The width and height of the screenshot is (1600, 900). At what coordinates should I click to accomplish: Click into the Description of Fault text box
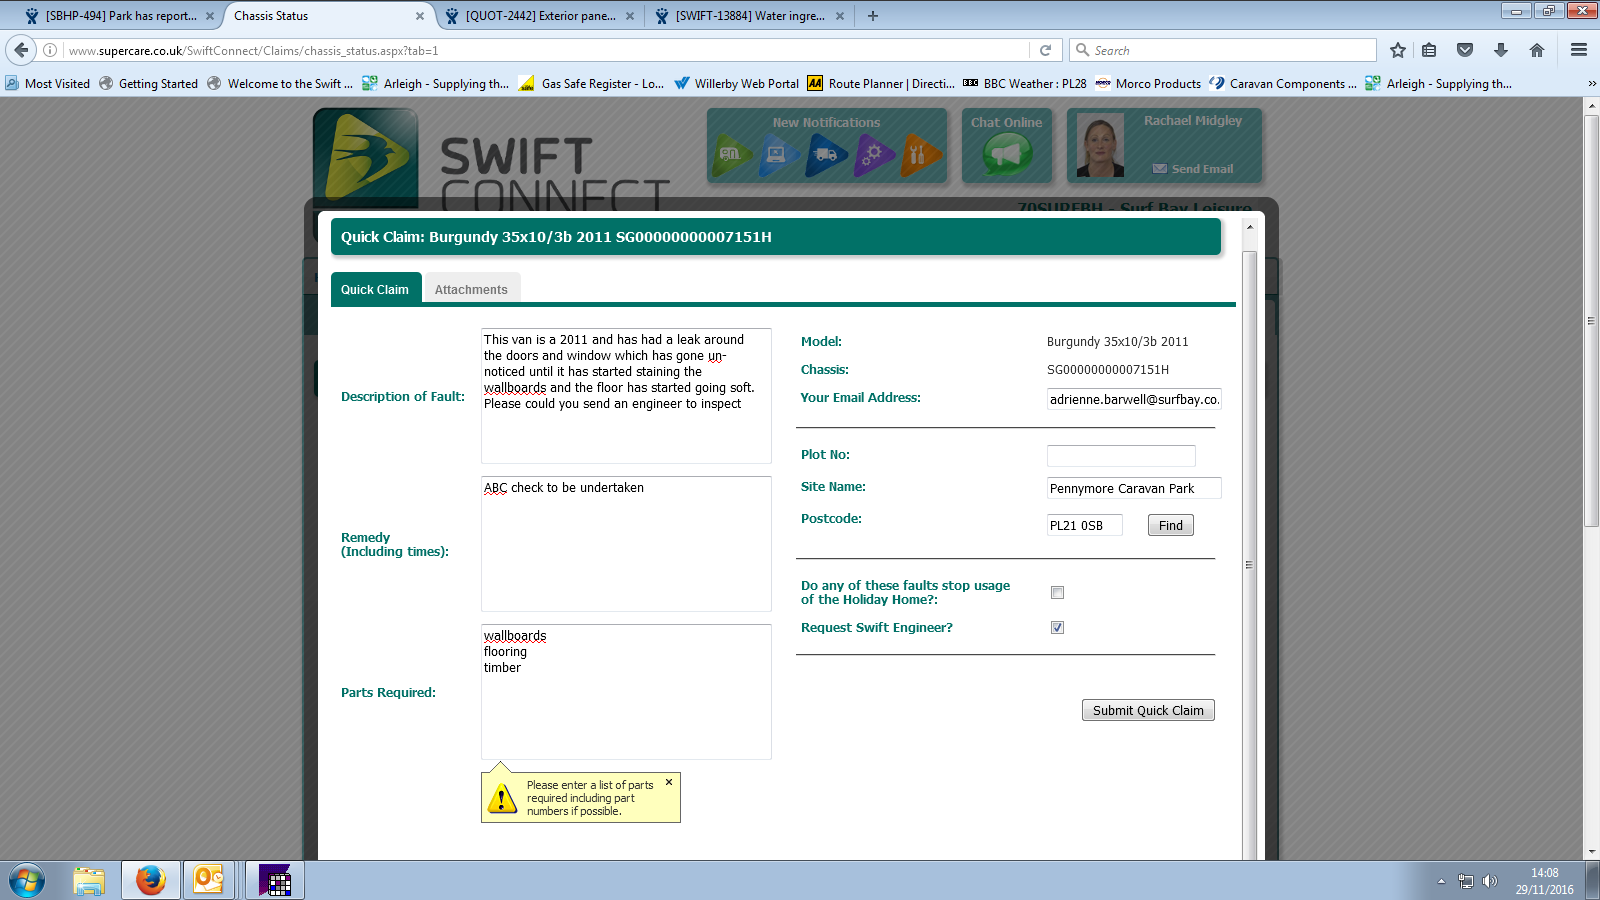click(x=626, y=396)
